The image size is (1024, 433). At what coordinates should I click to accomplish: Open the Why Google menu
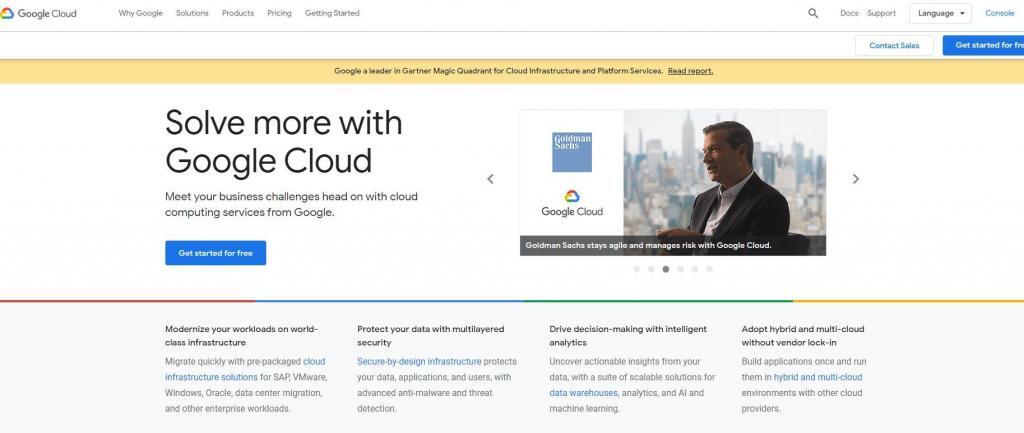point(140,13)
